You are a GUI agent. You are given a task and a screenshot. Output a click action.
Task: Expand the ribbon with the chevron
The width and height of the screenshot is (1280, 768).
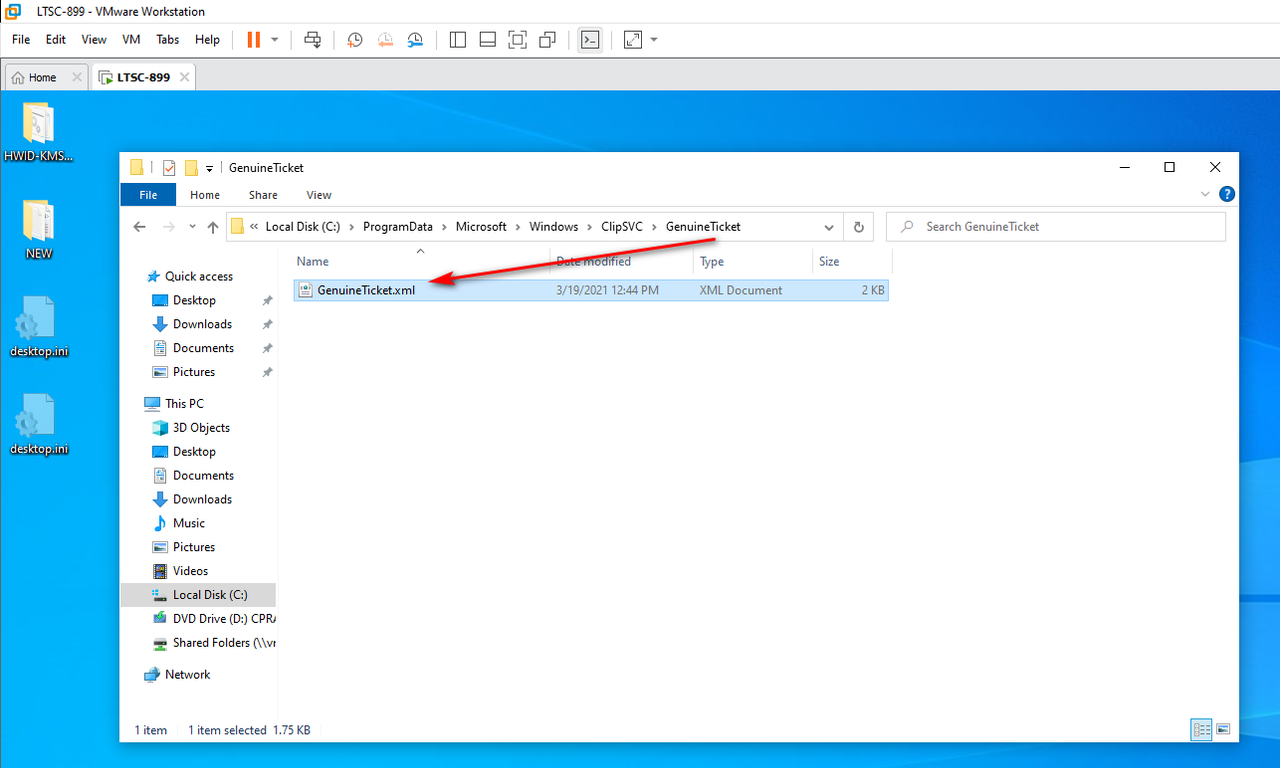click(1204, 194)
